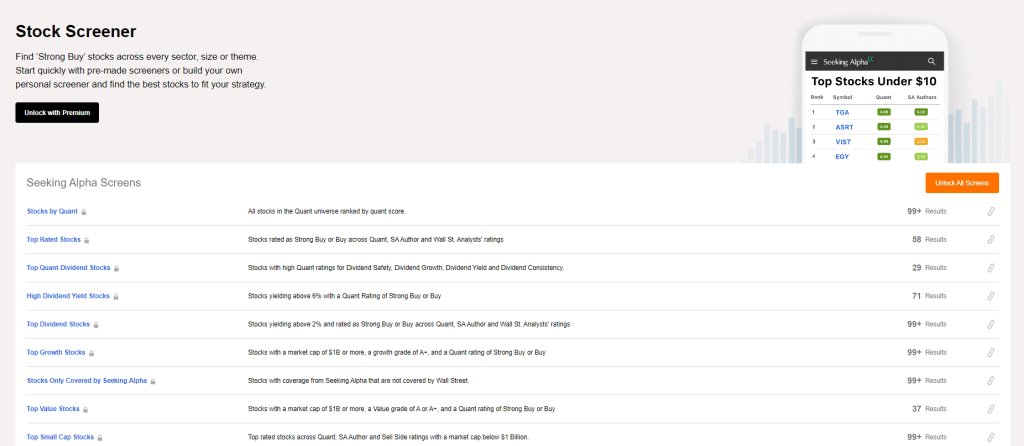Click lock icon next to Top Dividend Stocks

(x=96, y=325)
